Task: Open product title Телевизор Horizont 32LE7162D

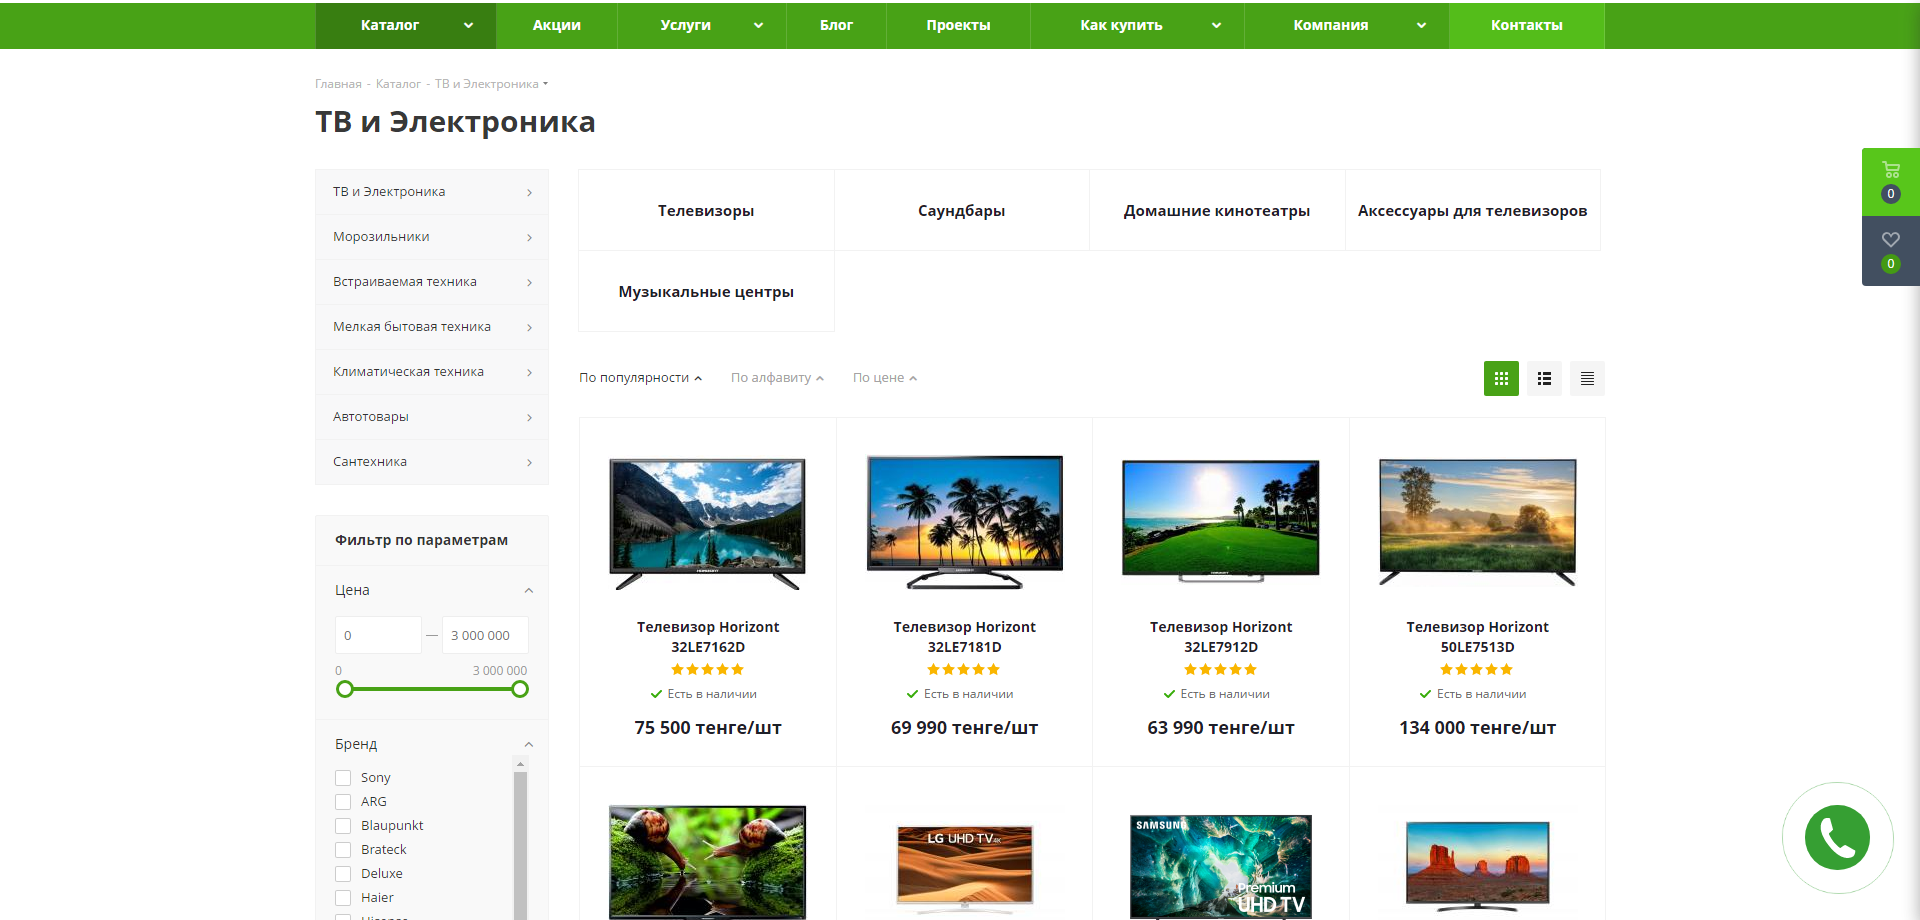Action: click(x=707, y=637)
